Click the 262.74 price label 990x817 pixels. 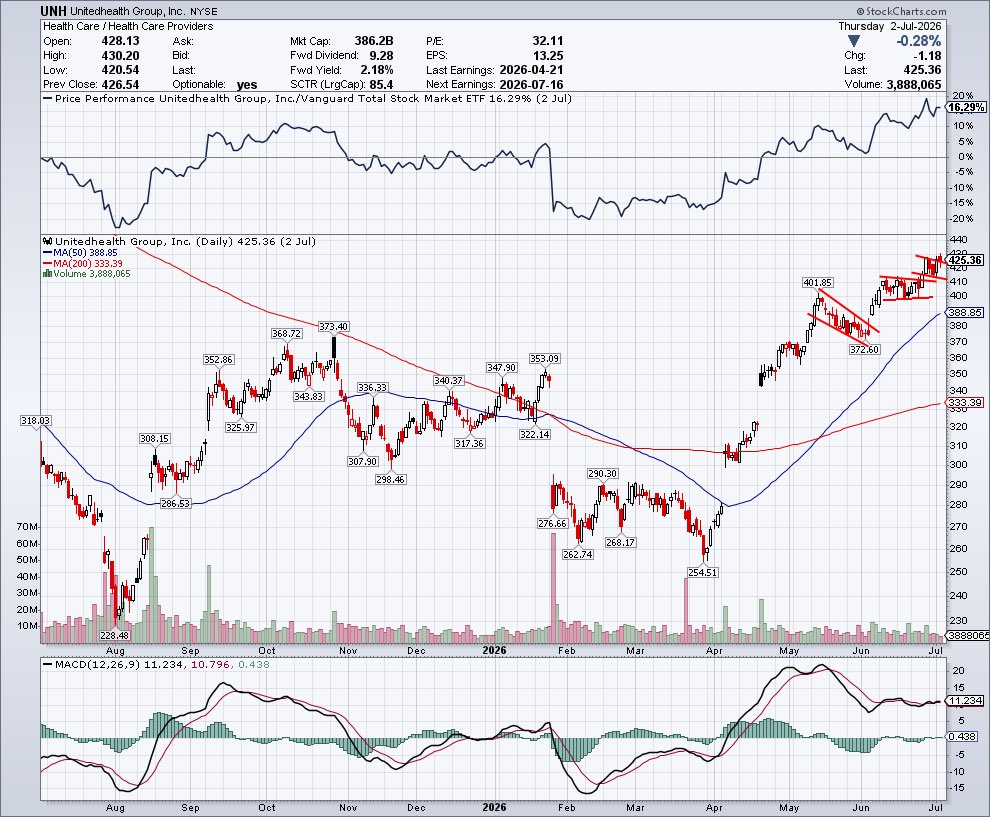point(578,554)
